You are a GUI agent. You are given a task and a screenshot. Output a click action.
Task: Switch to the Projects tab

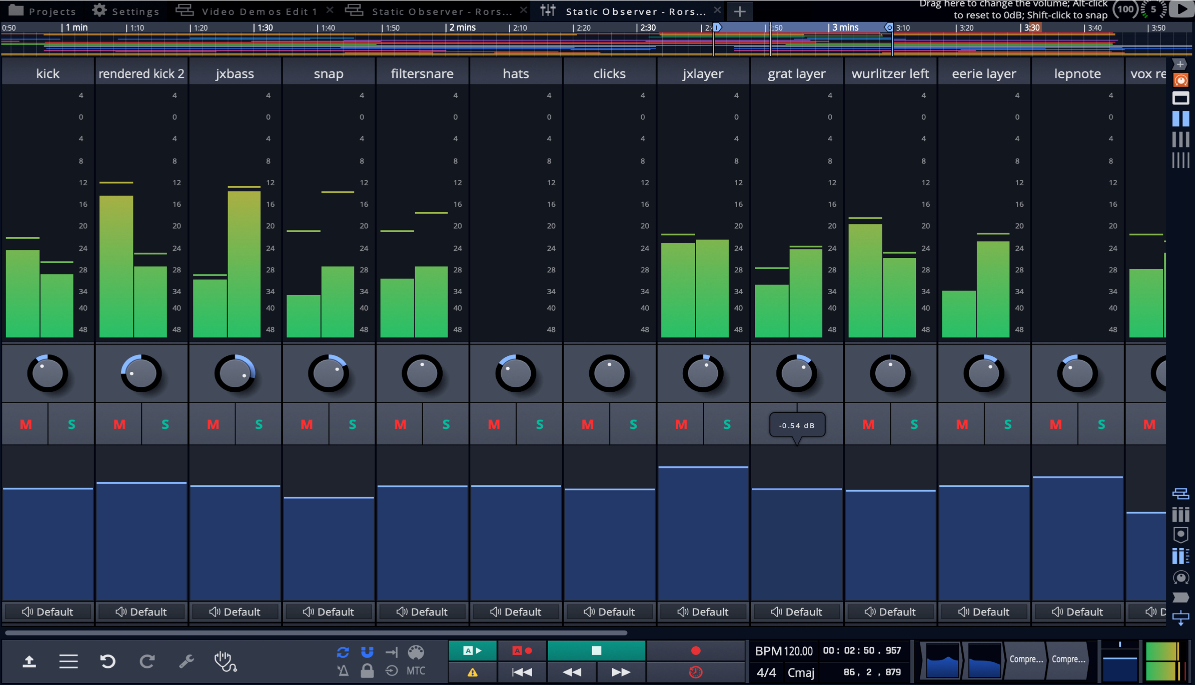(x=42, y=11)
